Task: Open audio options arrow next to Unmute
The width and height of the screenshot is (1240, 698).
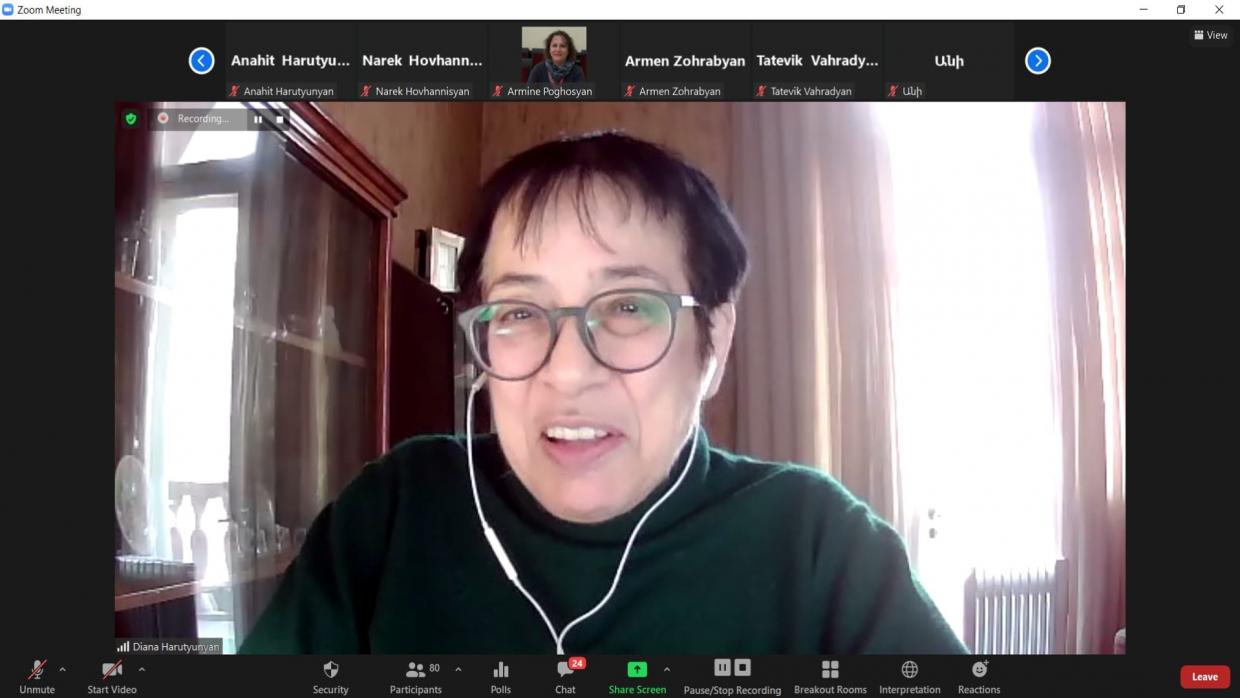Action: click(63, 669)
